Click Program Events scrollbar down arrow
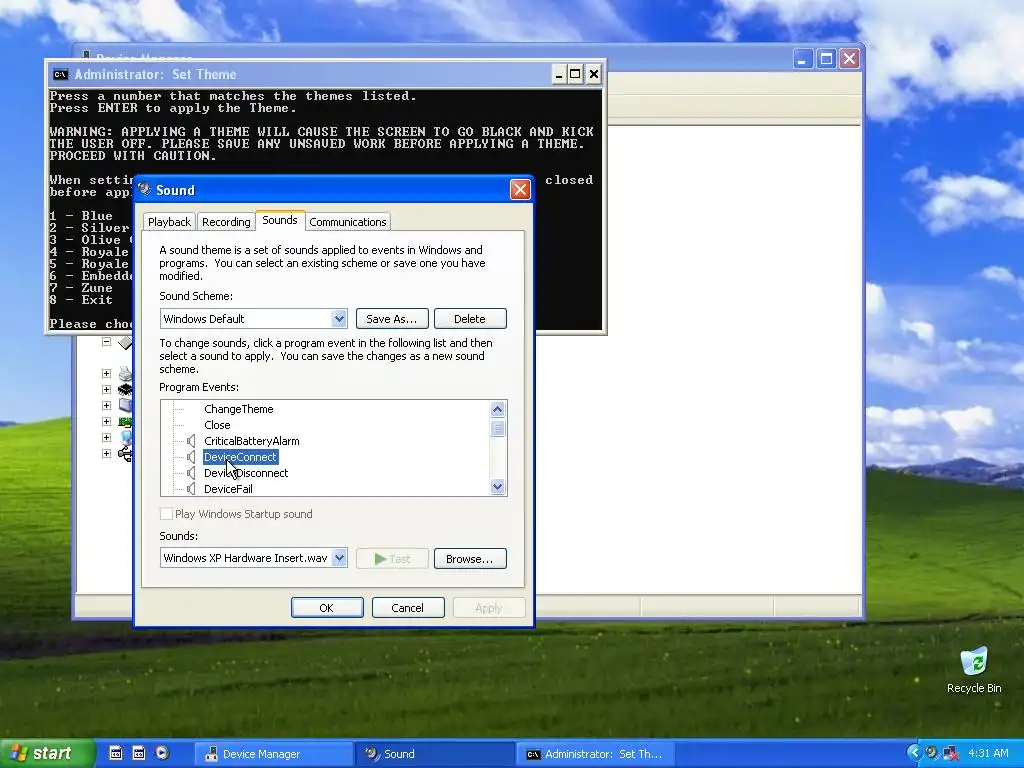Image resolution: width=1024 pixels, height=768 pixels. (498, 487)
